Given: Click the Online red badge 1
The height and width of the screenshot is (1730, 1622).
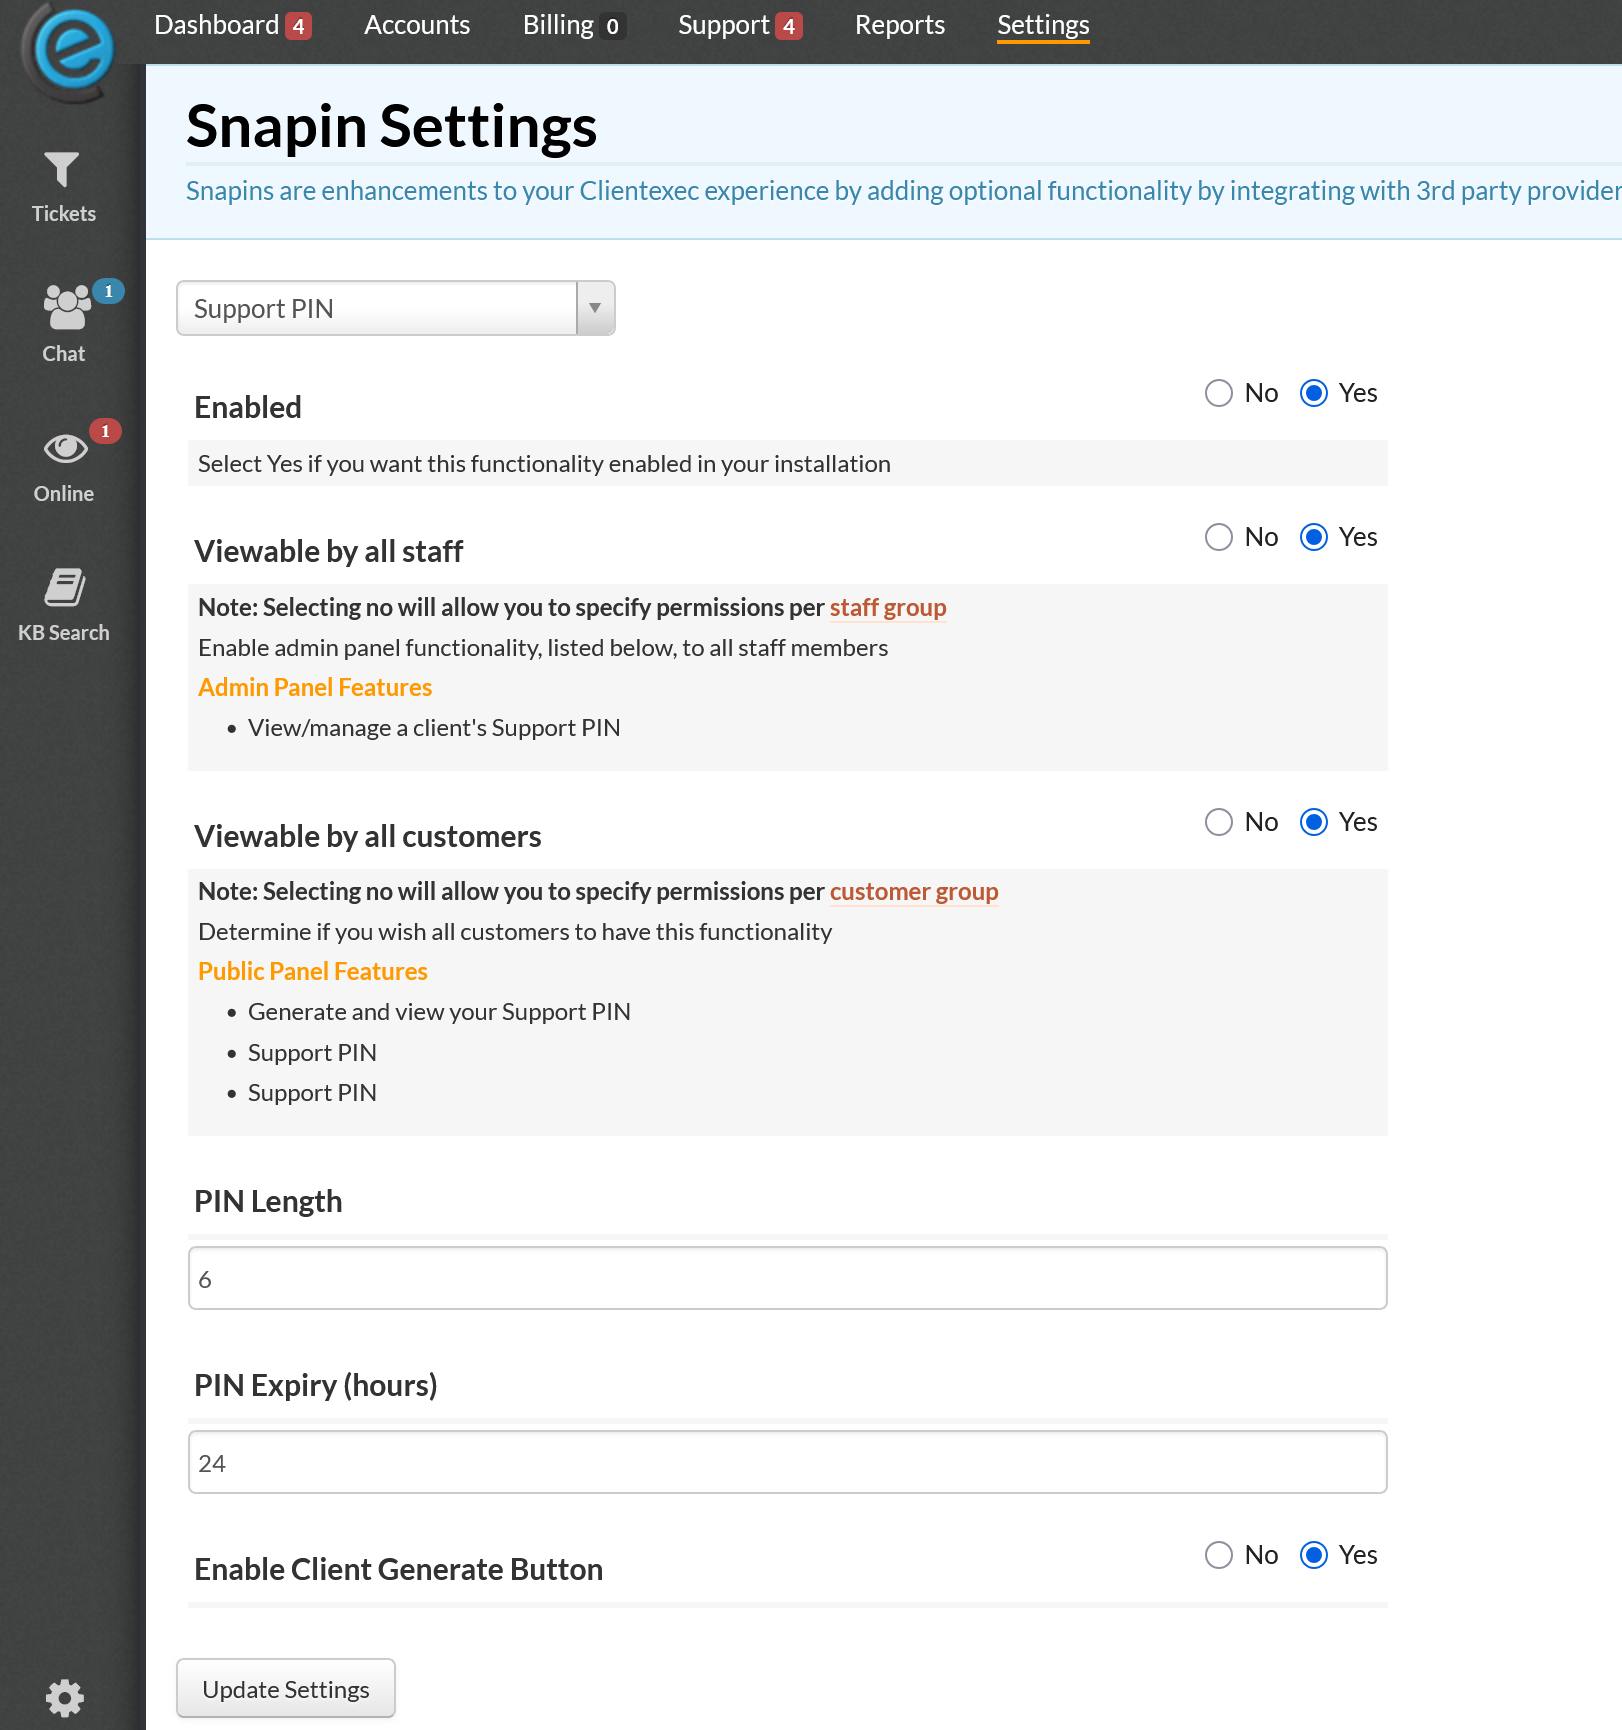Looking at the screenshot, I should pos(105,431).
